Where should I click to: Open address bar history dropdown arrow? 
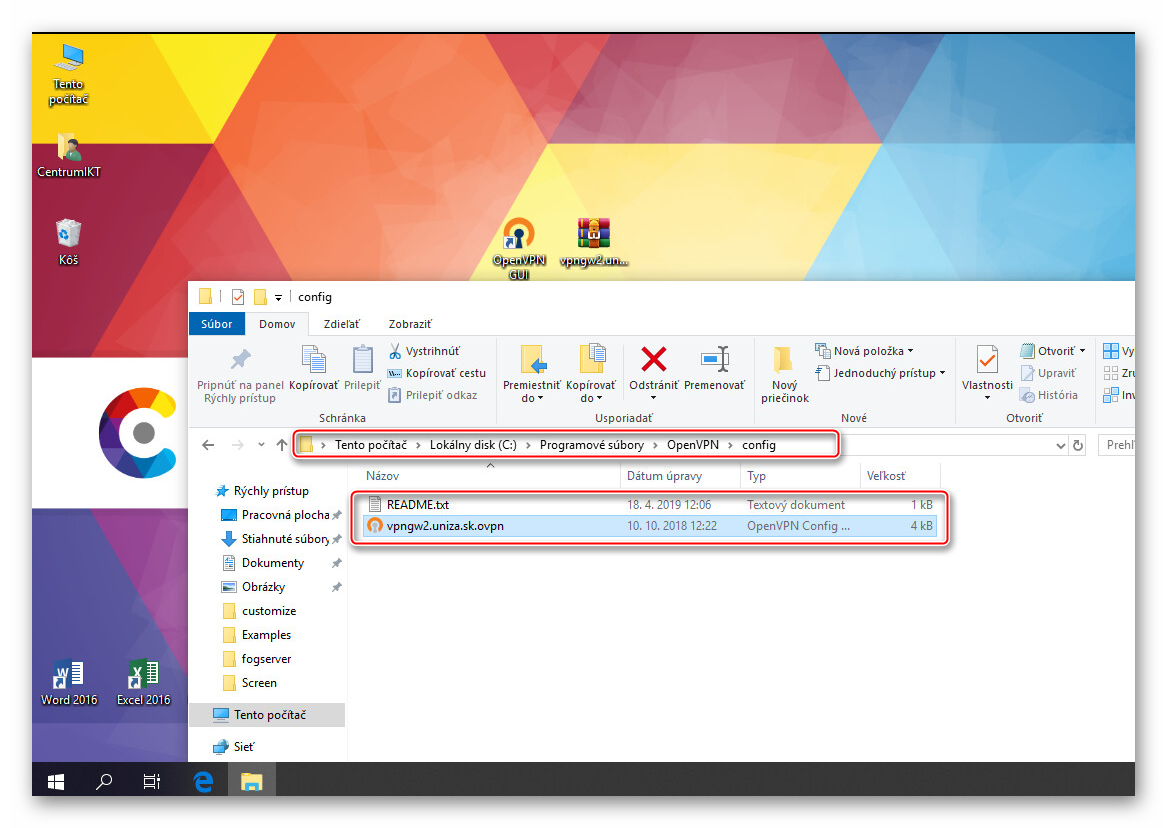click(1061, 446)
